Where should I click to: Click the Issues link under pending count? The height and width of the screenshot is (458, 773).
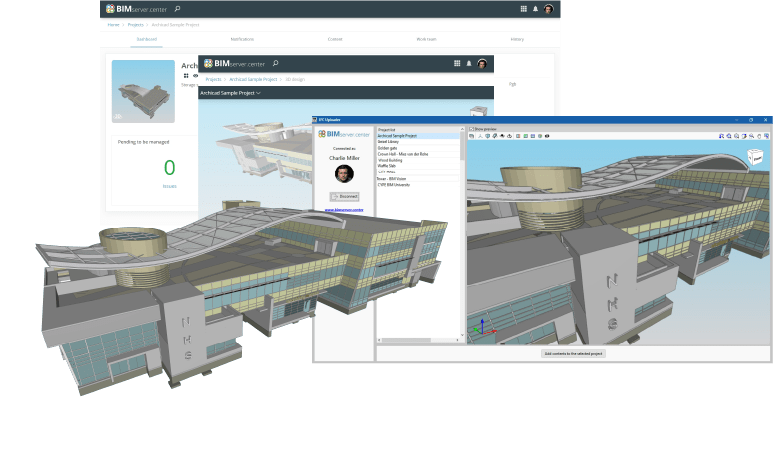(170, 186)
